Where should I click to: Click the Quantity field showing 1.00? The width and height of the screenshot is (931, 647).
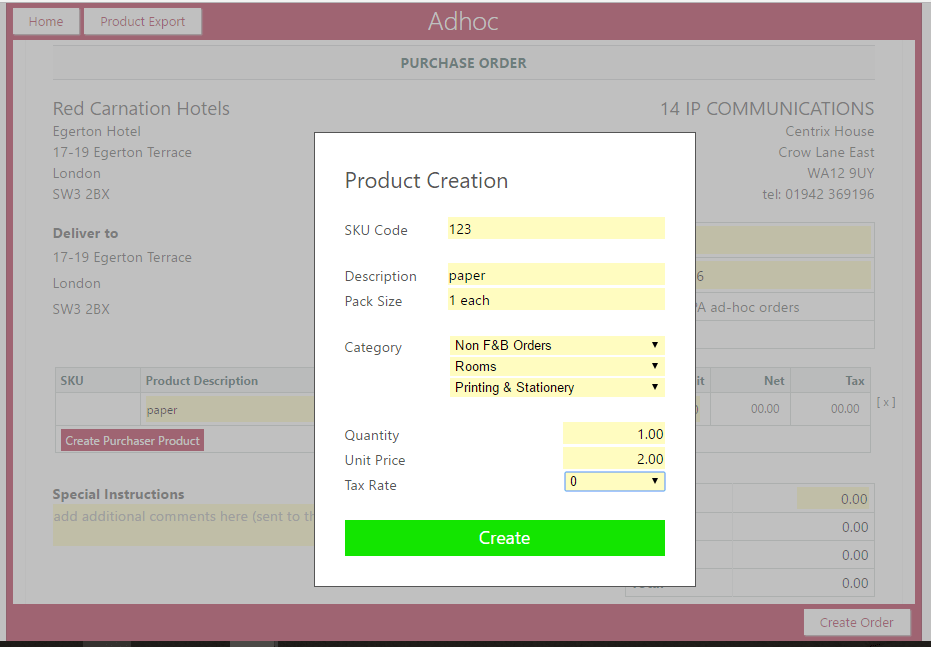tap(614, 433)
